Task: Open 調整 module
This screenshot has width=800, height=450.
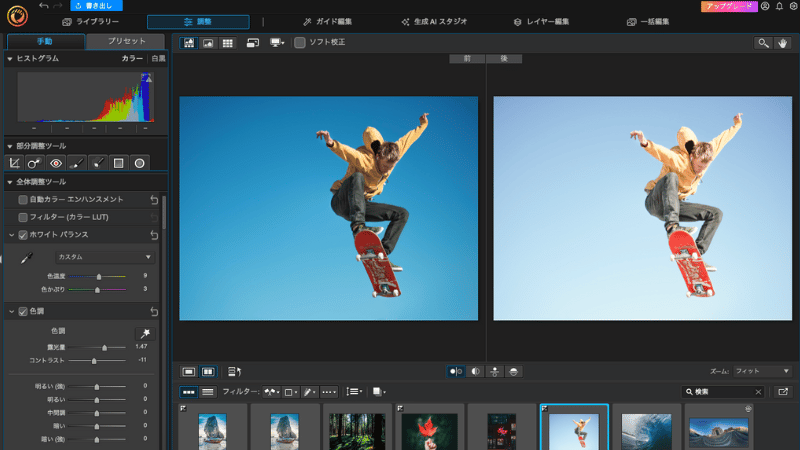Action: [x=198, y=22]
